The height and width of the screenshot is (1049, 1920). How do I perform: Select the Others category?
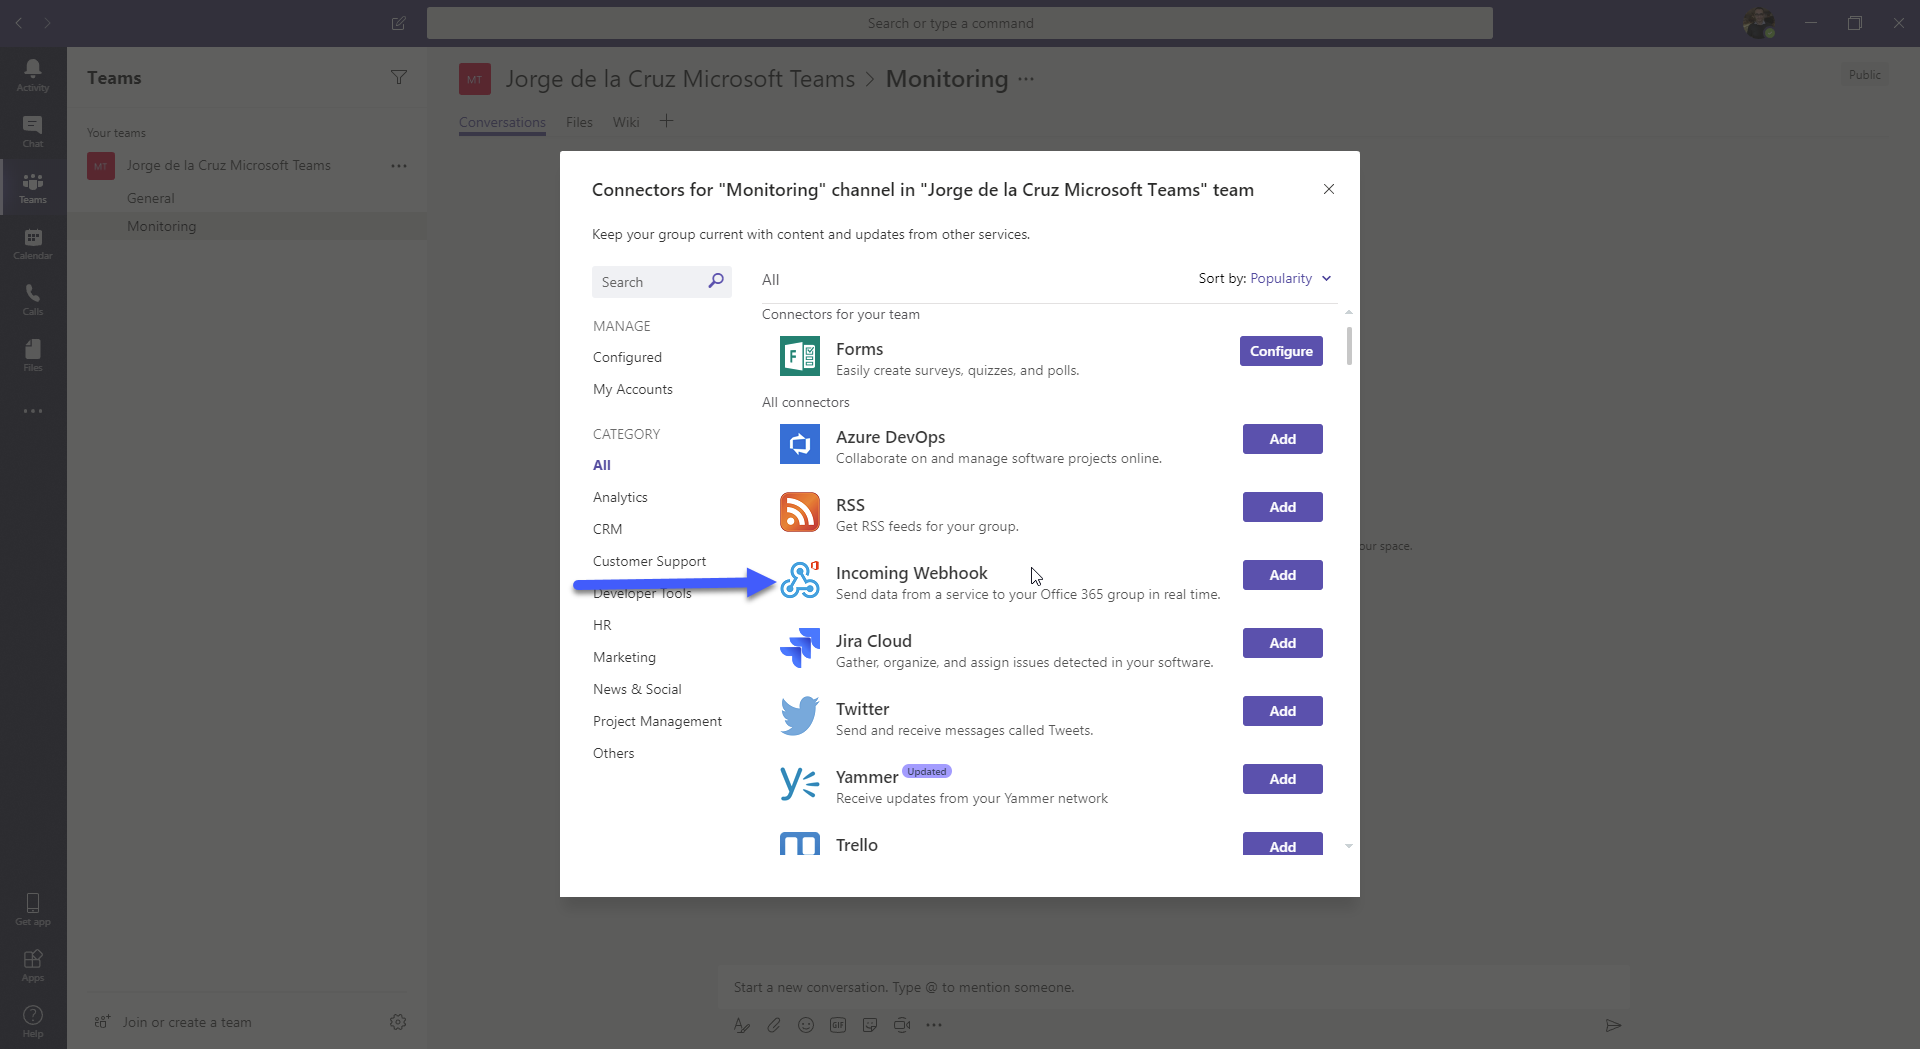tap(613, 753)
